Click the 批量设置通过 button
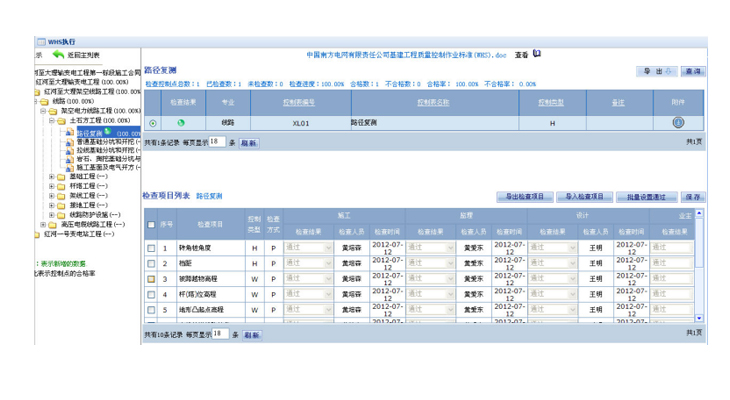 click(646, 197)
